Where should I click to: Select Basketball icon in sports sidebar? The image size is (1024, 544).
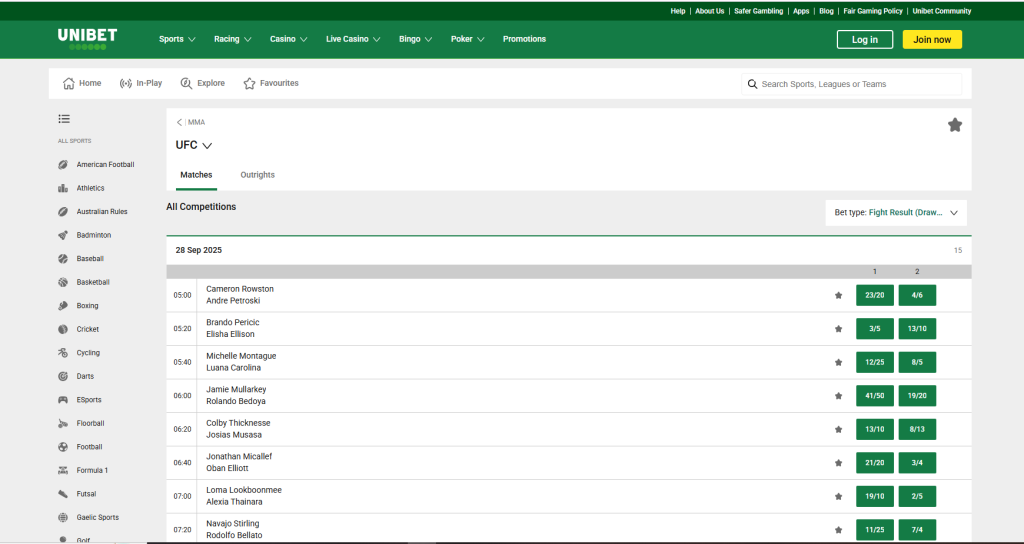coord(63,282)
